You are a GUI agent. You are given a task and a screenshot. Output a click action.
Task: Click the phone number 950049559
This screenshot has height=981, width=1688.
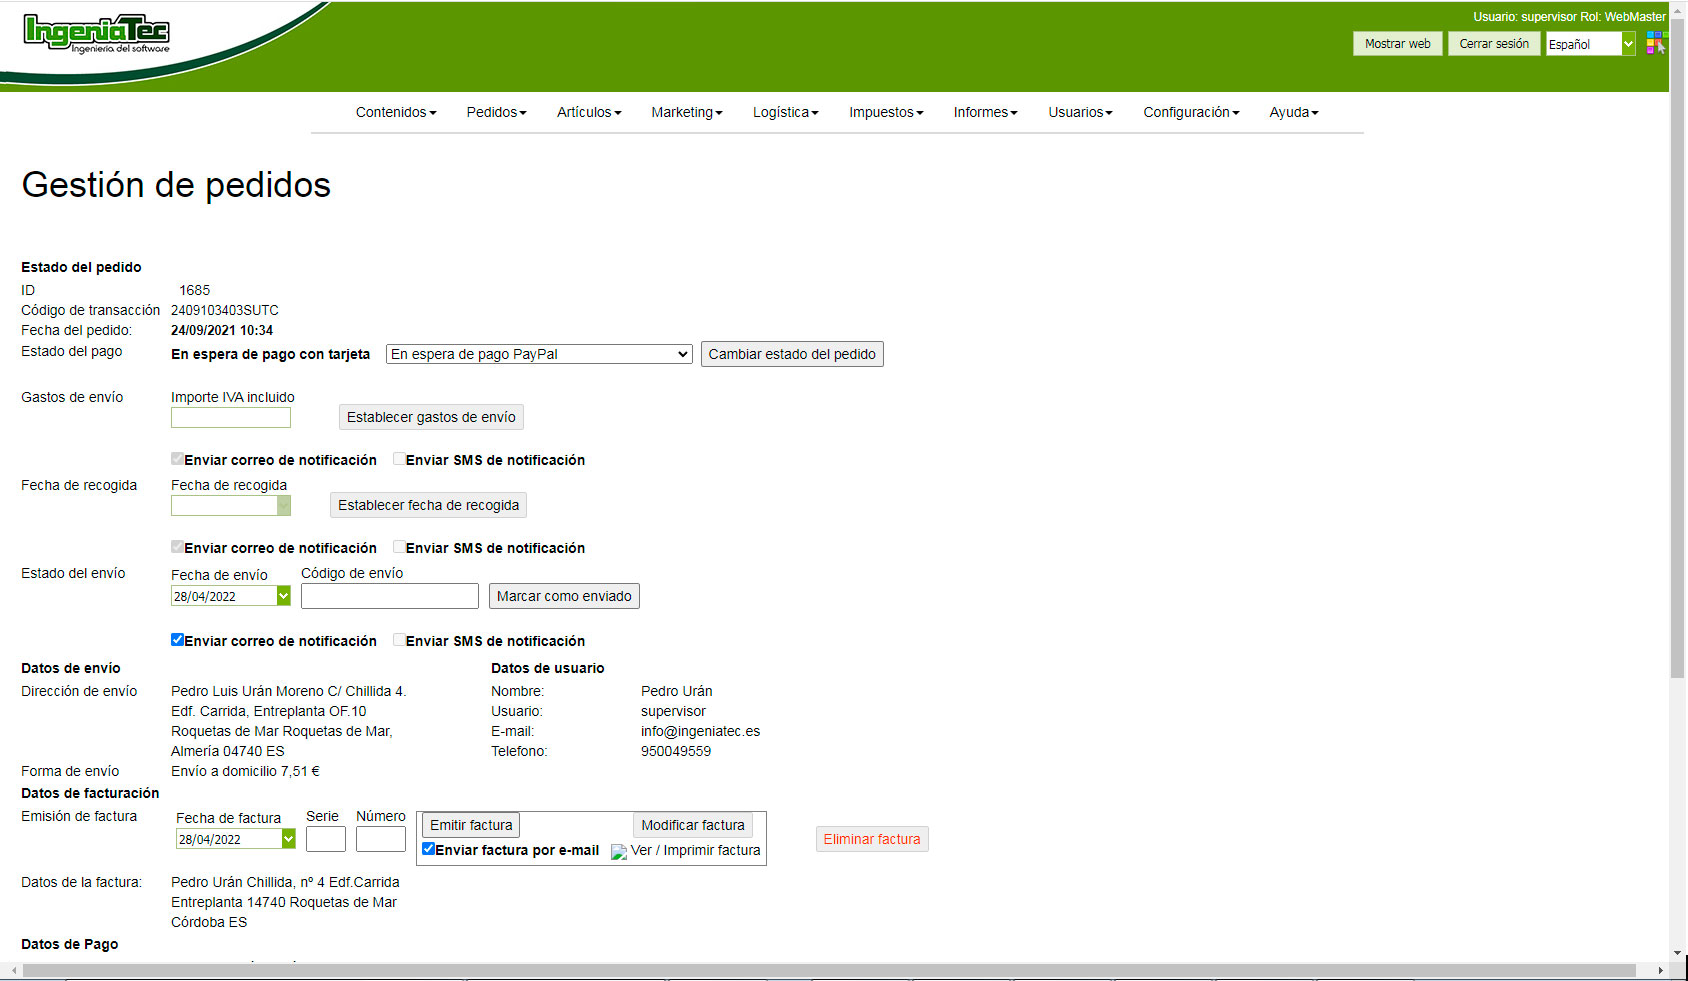pyautogui.click(x=676, y=751)
